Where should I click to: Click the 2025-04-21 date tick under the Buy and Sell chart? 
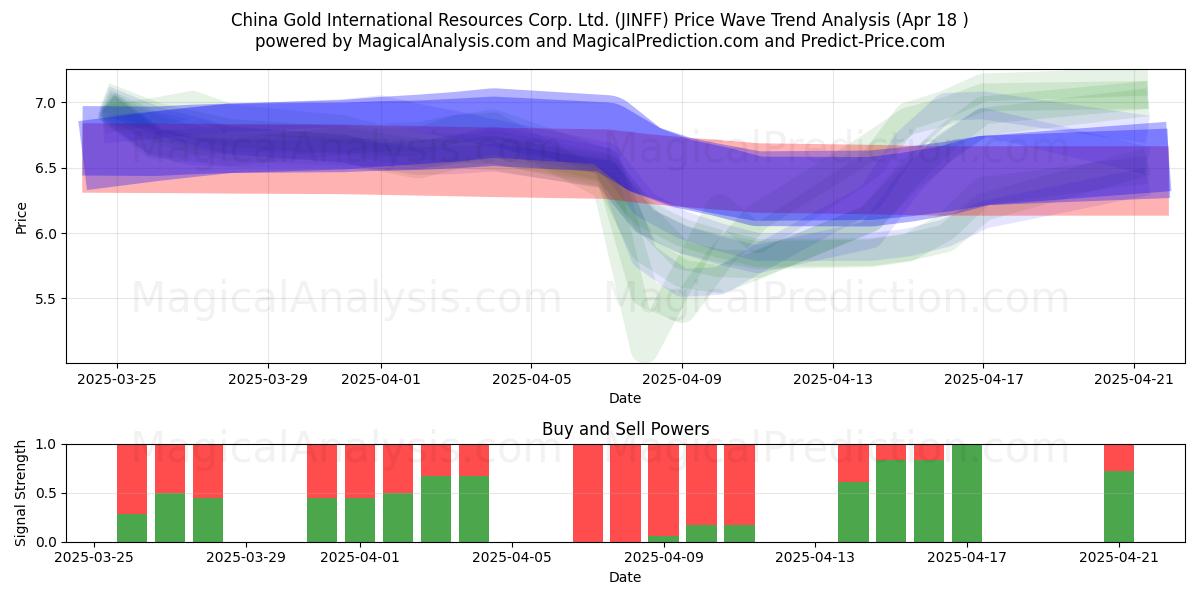1119,558
